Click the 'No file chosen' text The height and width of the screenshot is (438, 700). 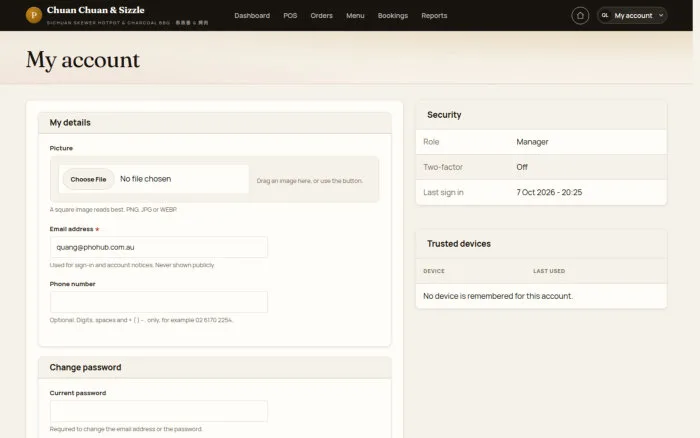coord(146,179)
